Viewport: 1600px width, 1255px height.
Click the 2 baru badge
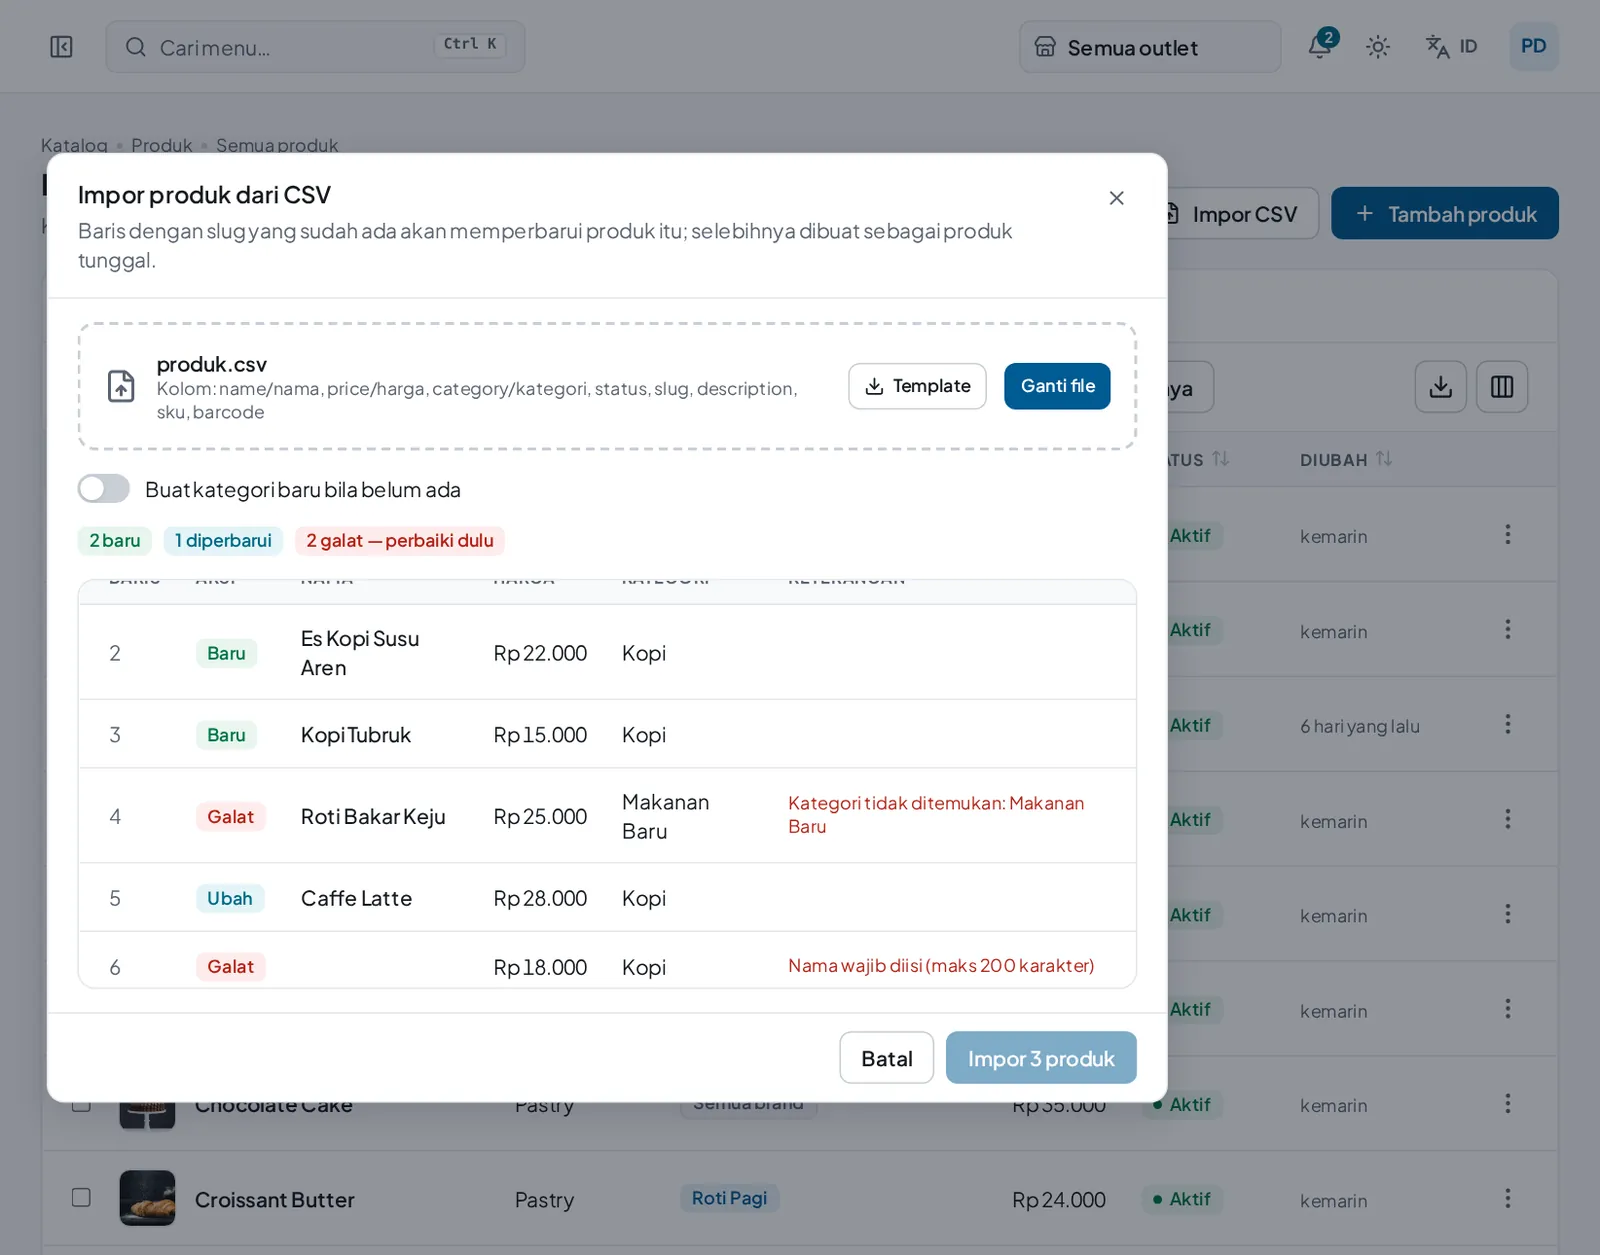coord(115,541)
